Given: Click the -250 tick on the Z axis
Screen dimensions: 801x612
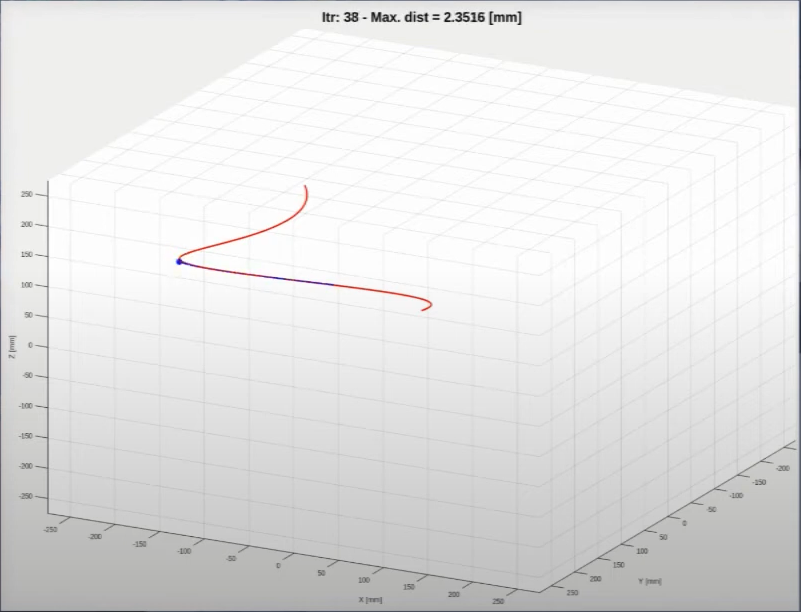Looking at the screenshot, I should tap(24, 497).
